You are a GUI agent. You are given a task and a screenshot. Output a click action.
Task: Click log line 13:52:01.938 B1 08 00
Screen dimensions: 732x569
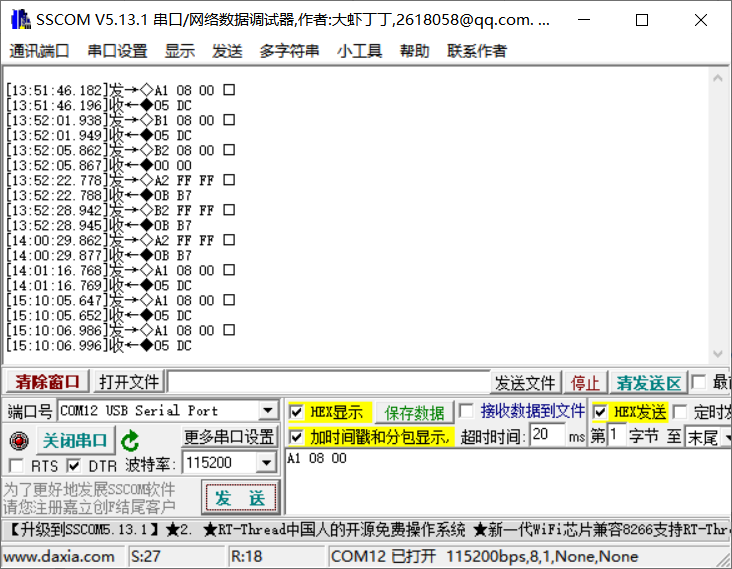(120, 120)
